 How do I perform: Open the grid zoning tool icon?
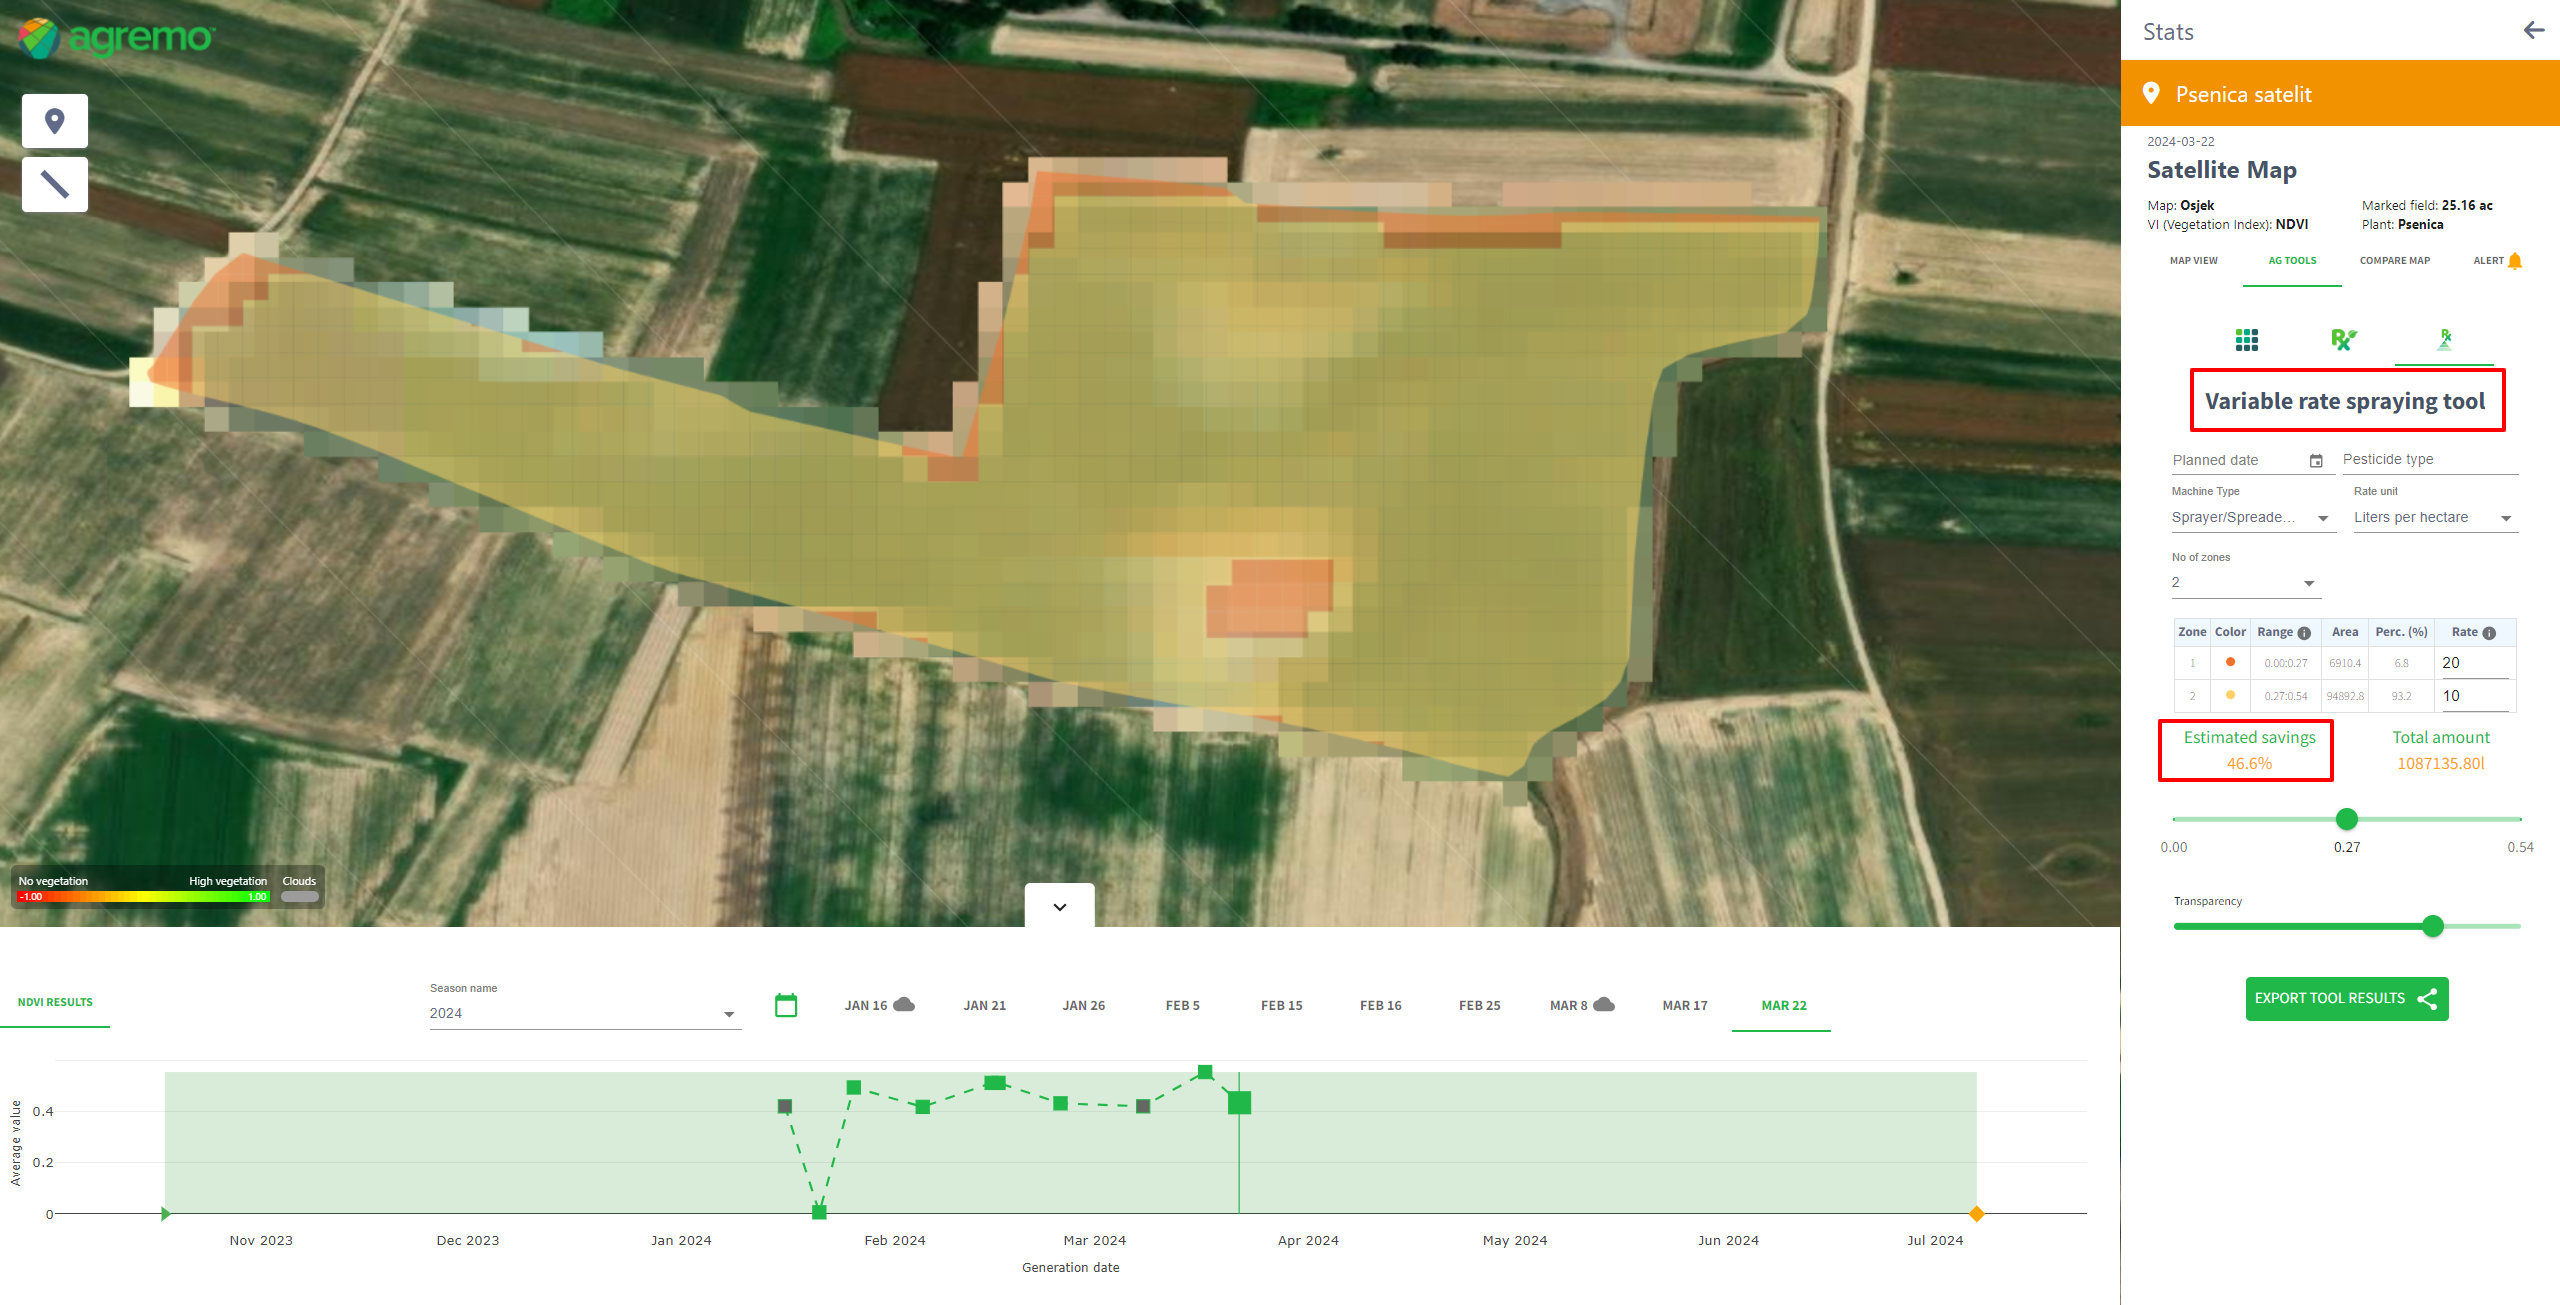[x=2246, y=340]
